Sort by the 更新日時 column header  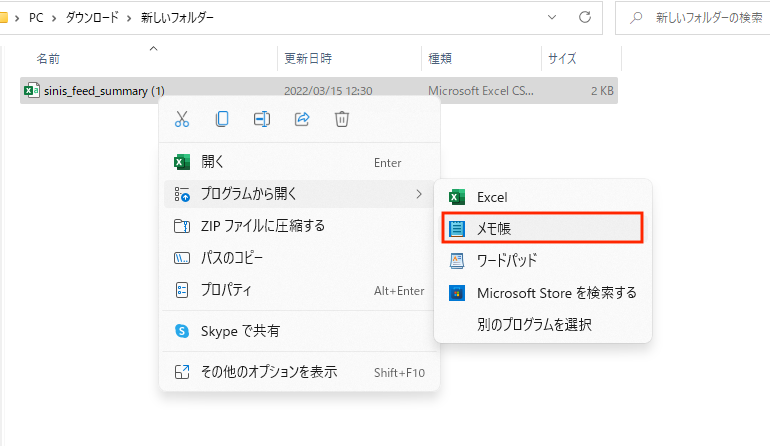pos(308,59)
